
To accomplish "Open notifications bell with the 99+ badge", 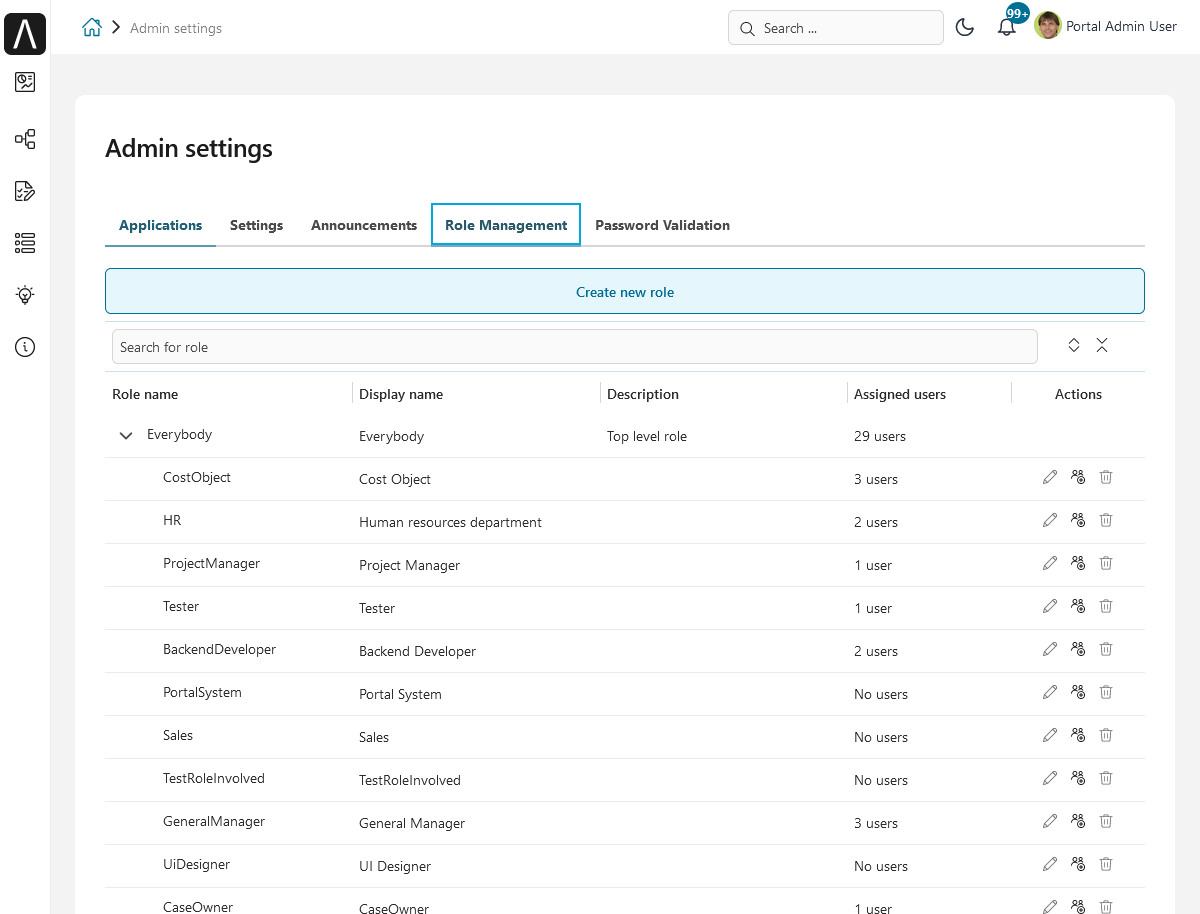I will [x=1007, y=27].
